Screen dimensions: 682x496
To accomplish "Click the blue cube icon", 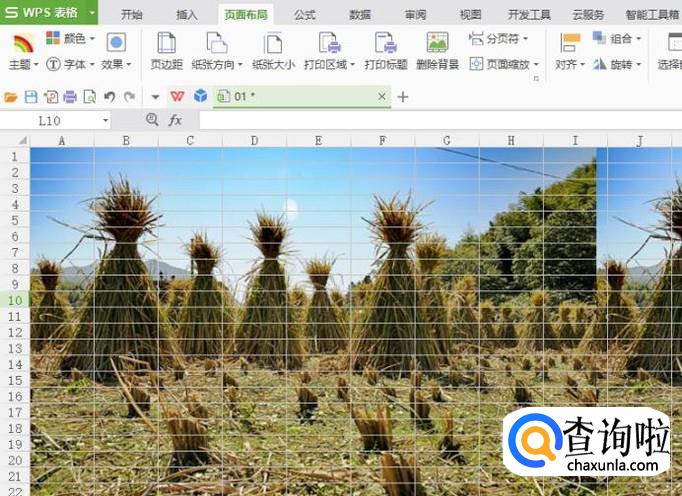I will pyautogui.click(x=201, y=96).
